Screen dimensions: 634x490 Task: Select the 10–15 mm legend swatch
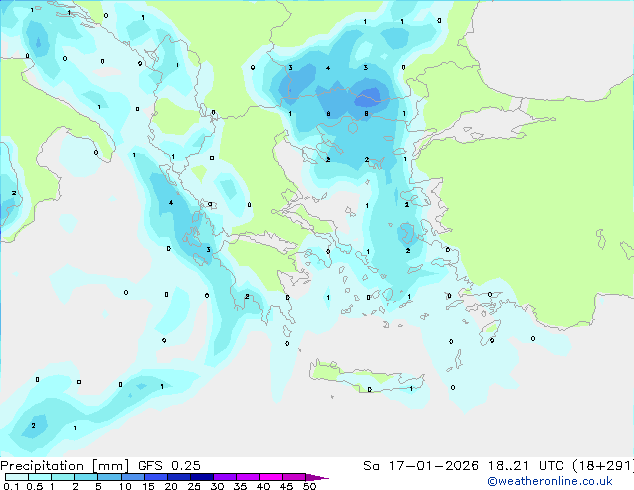click(x=132, y=477)
